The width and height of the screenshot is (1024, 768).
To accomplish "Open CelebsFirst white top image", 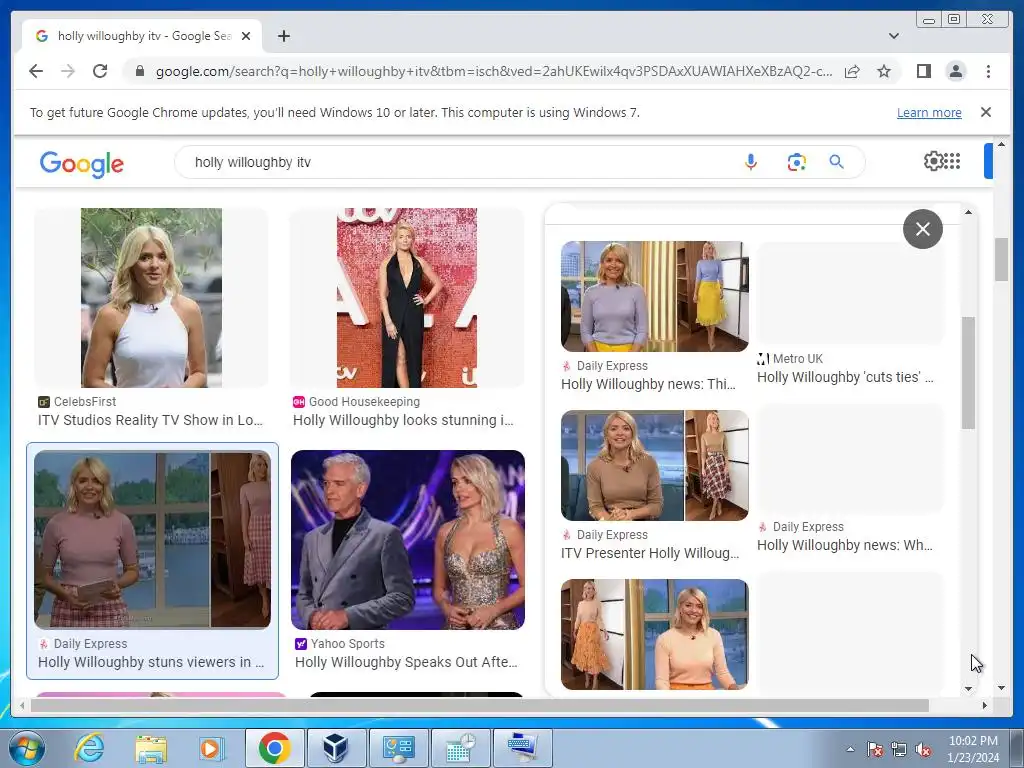I will pyautogui.click(x=151, y=298).
